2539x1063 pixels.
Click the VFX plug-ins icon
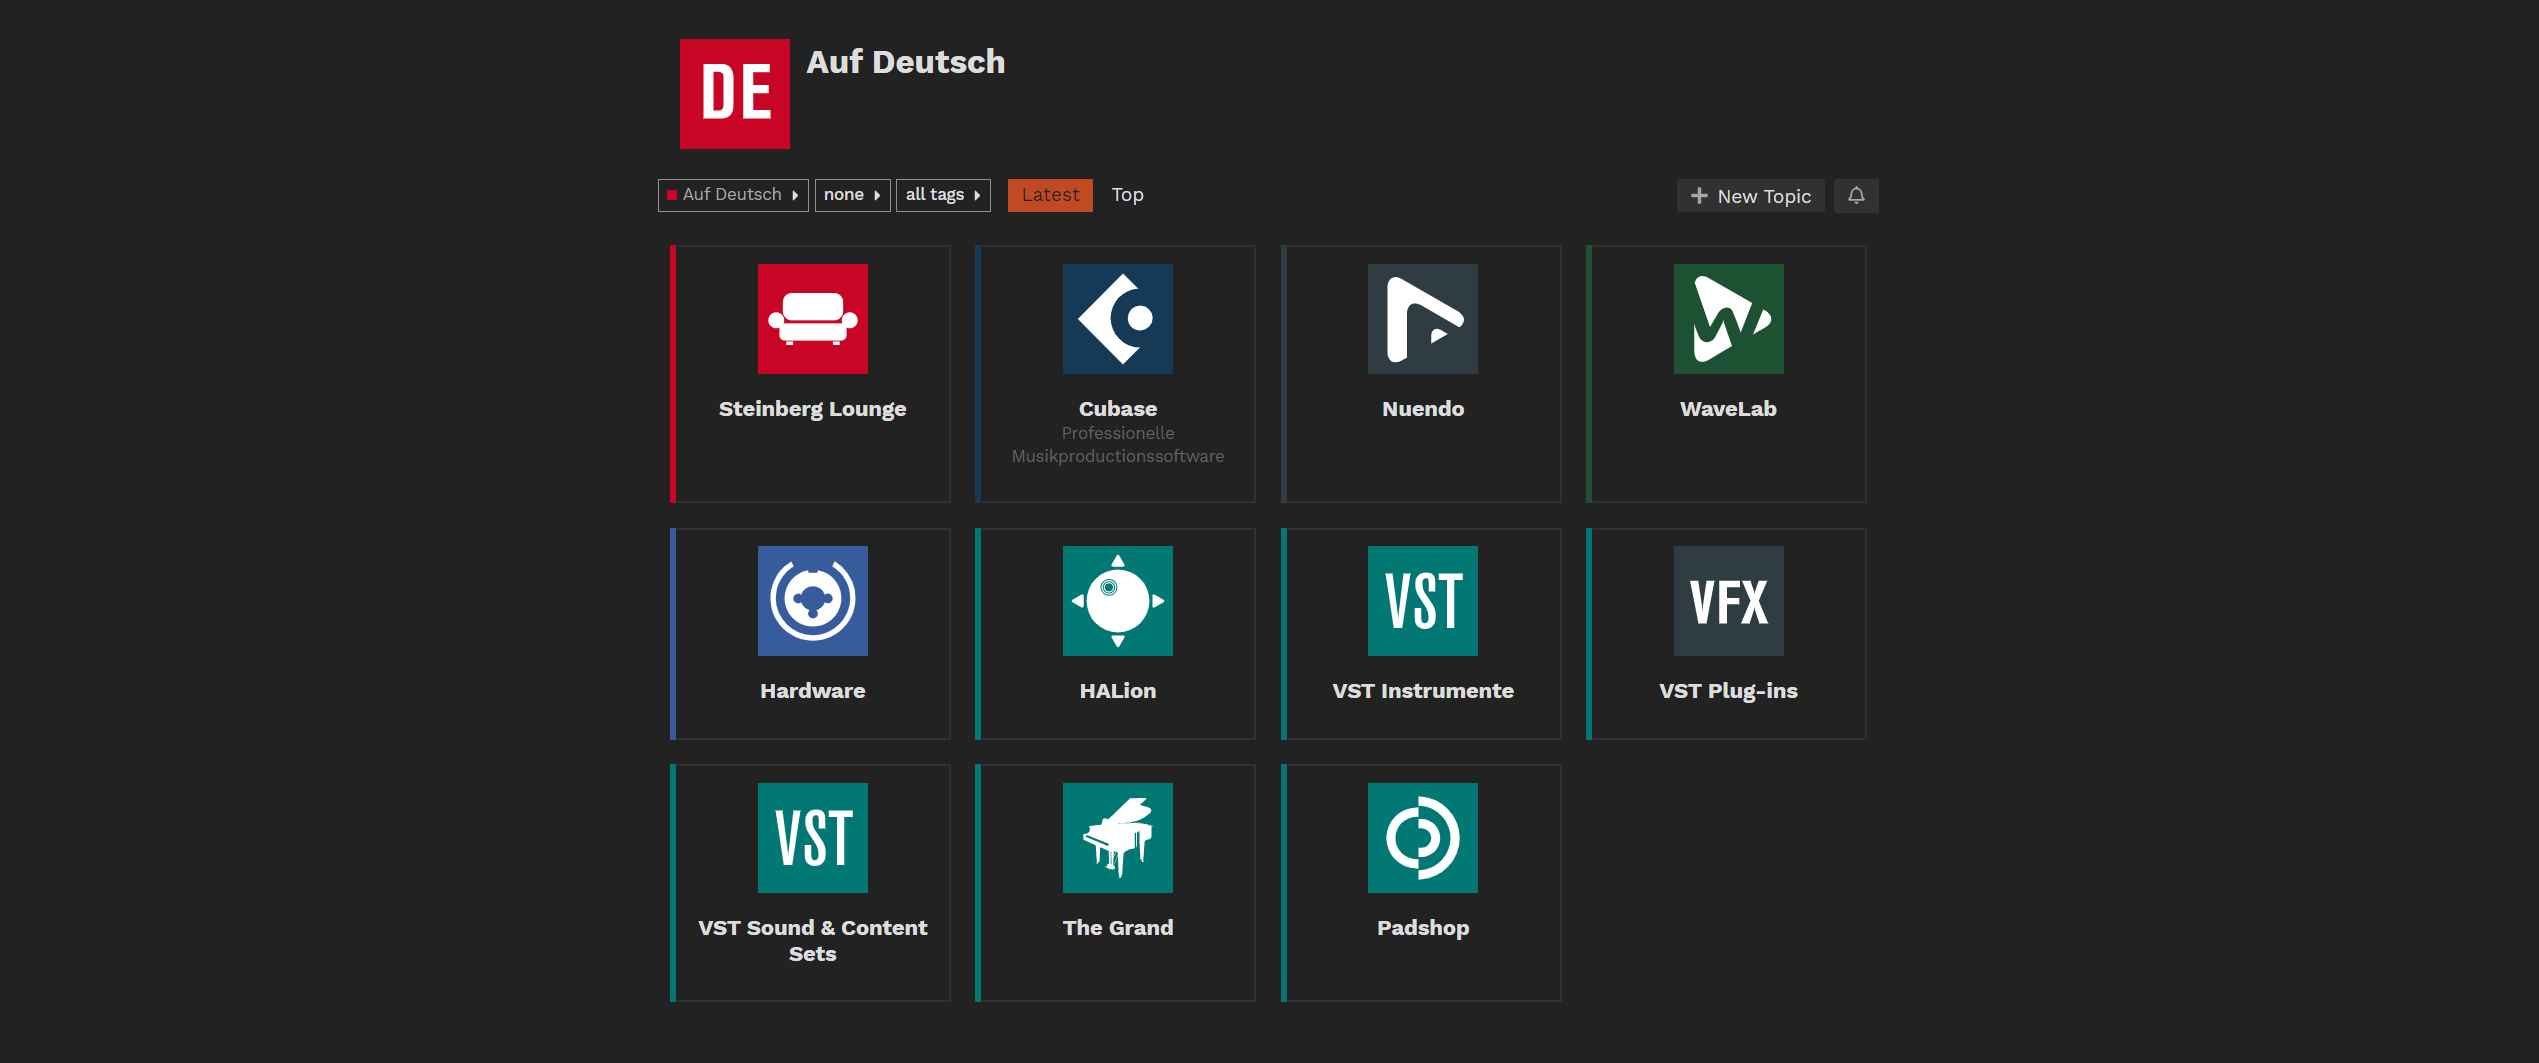[x=1728, y=601]
